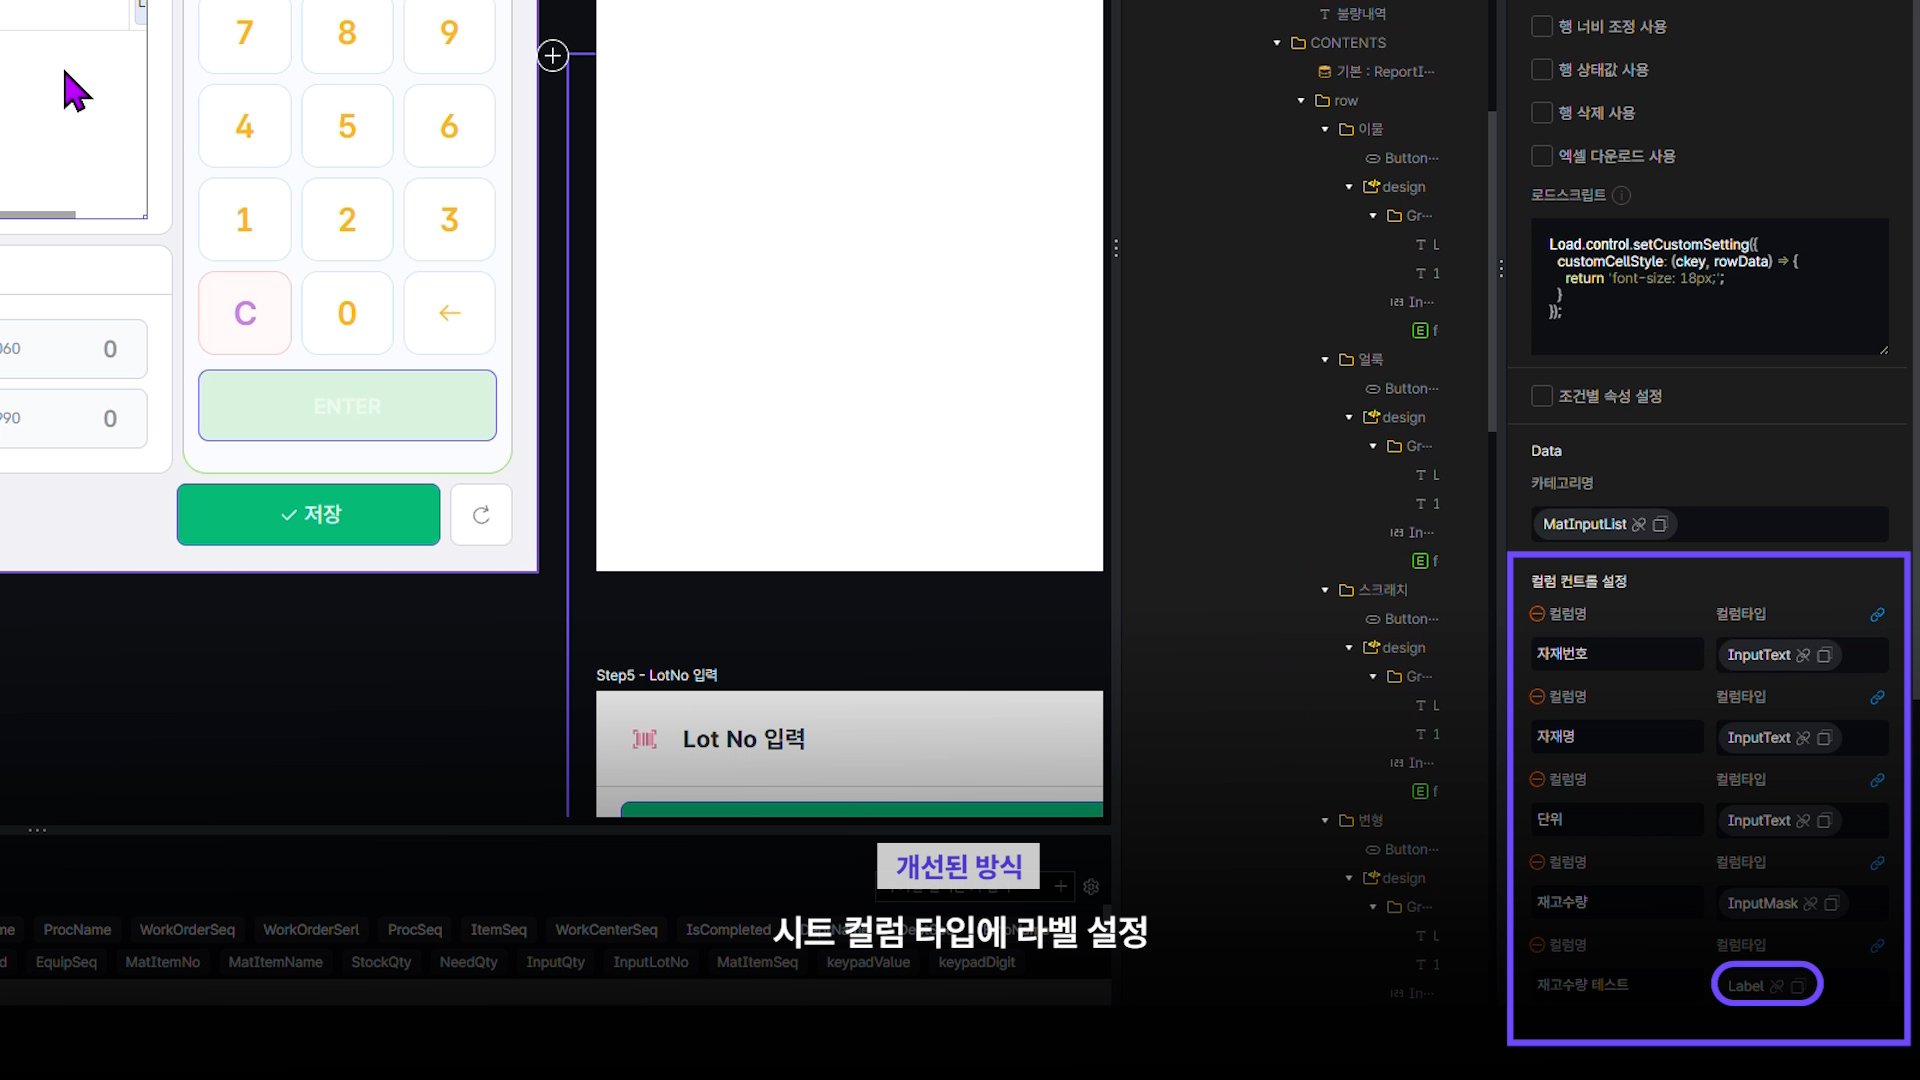Select the MatItemName data field chip
The width and height of the screenshot is (1920, 1080).
tap(275, 962)
